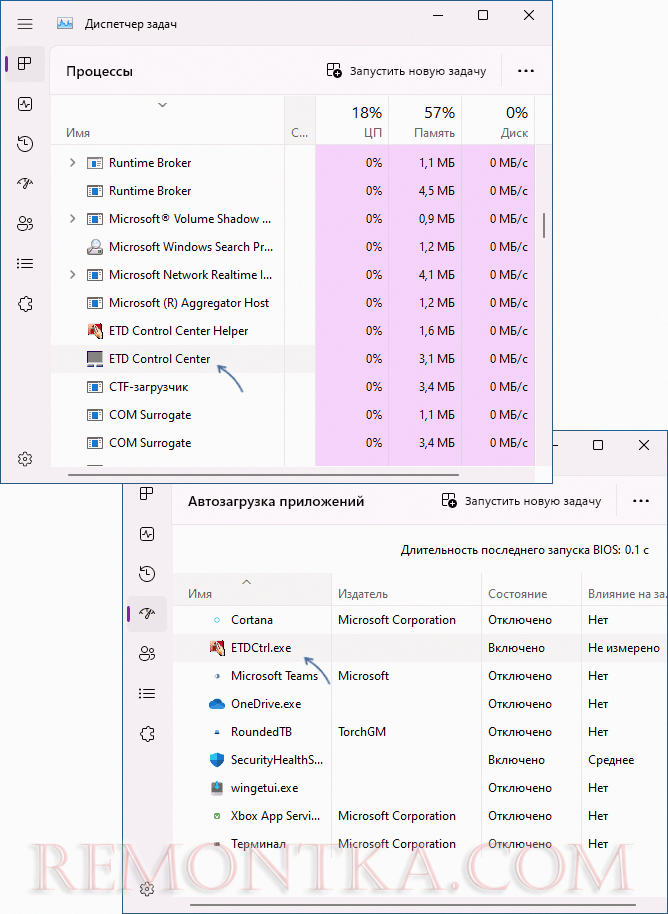Viewport: 668px width, 914px height.
Task: Open App history in the Процессы window sidebar
Action: tap(25, 144)
